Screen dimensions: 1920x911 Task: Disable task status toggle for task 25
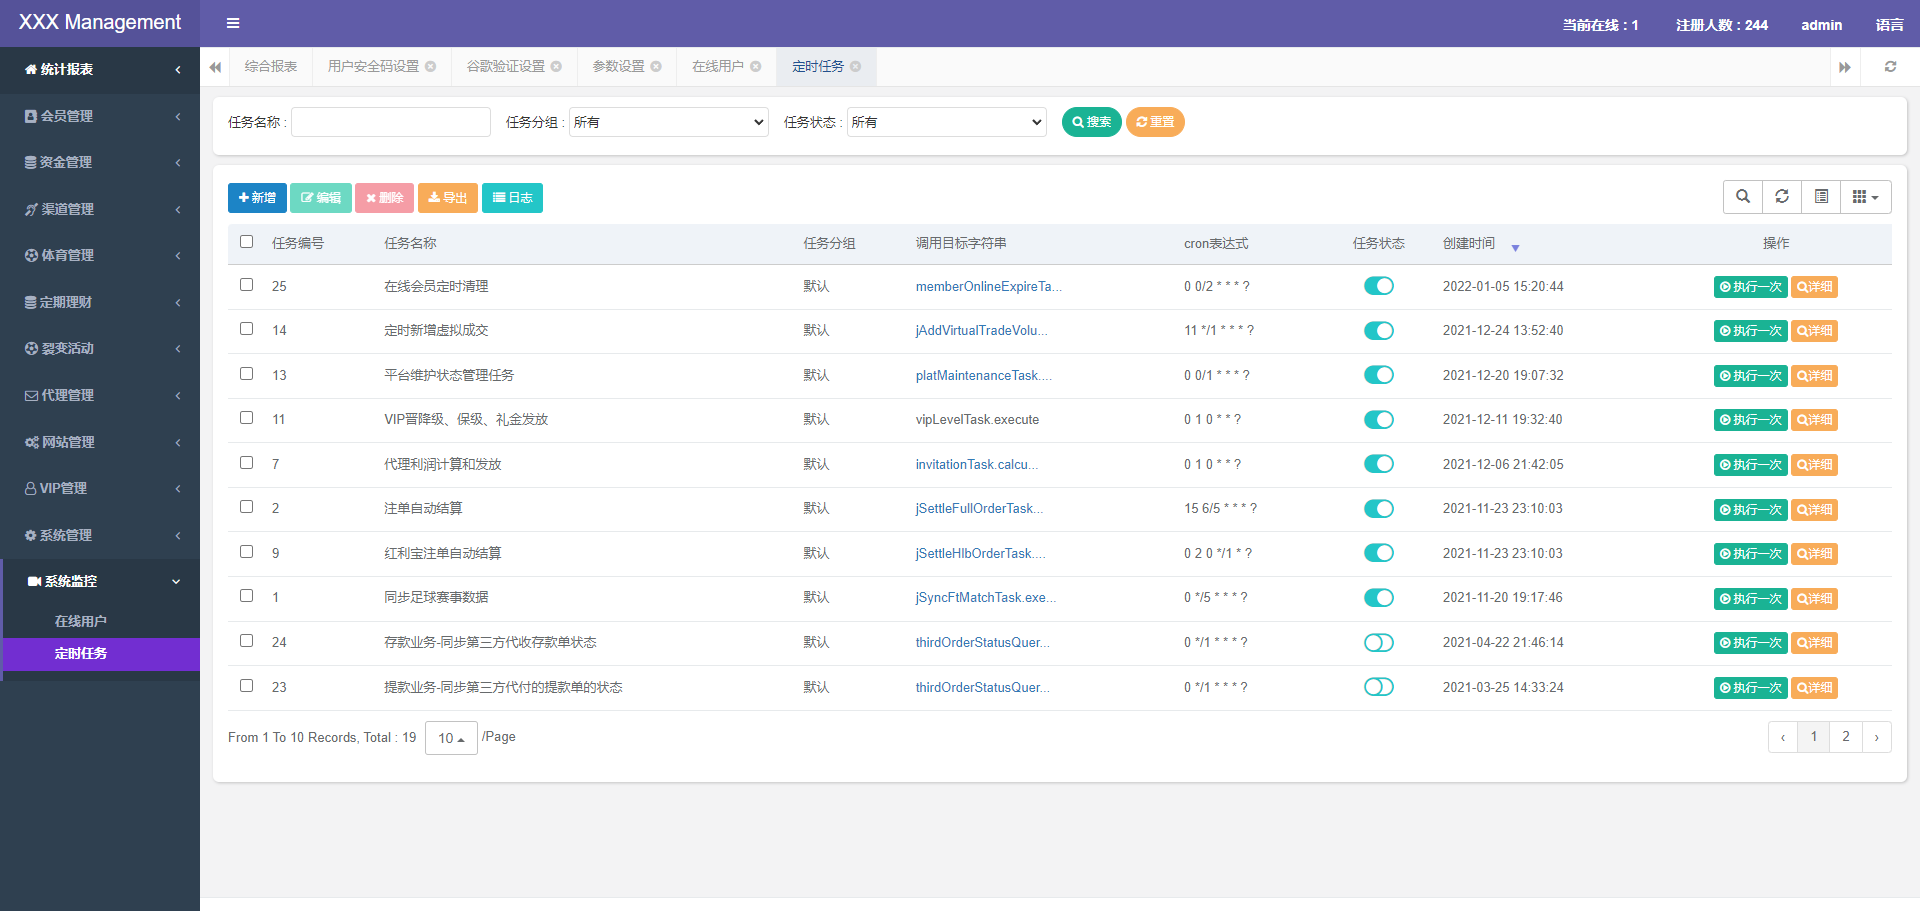1378,286
